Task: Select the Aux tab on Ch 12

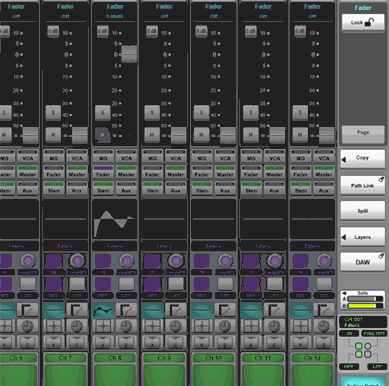Action: point(324,188)
